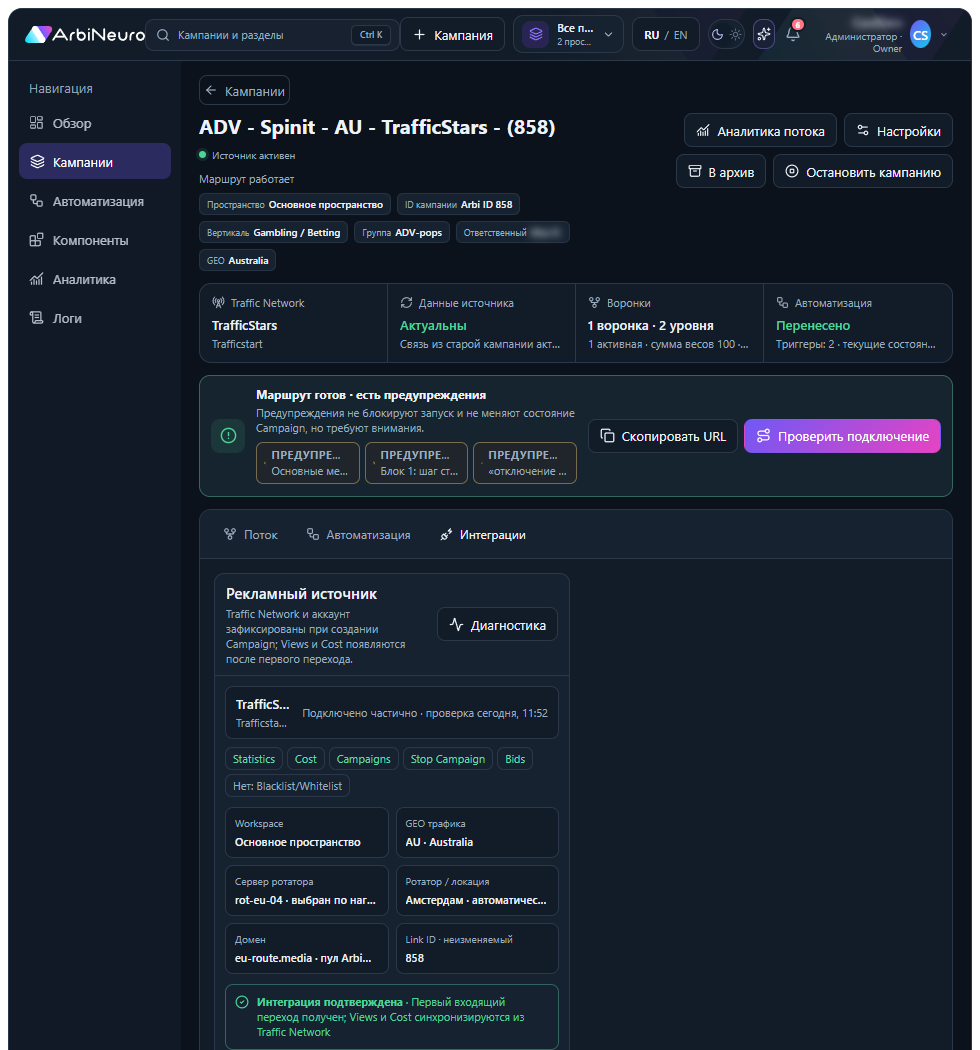Switch to dark theme moon icon
The image size is (980, 1050).
(x=717, y=35)
